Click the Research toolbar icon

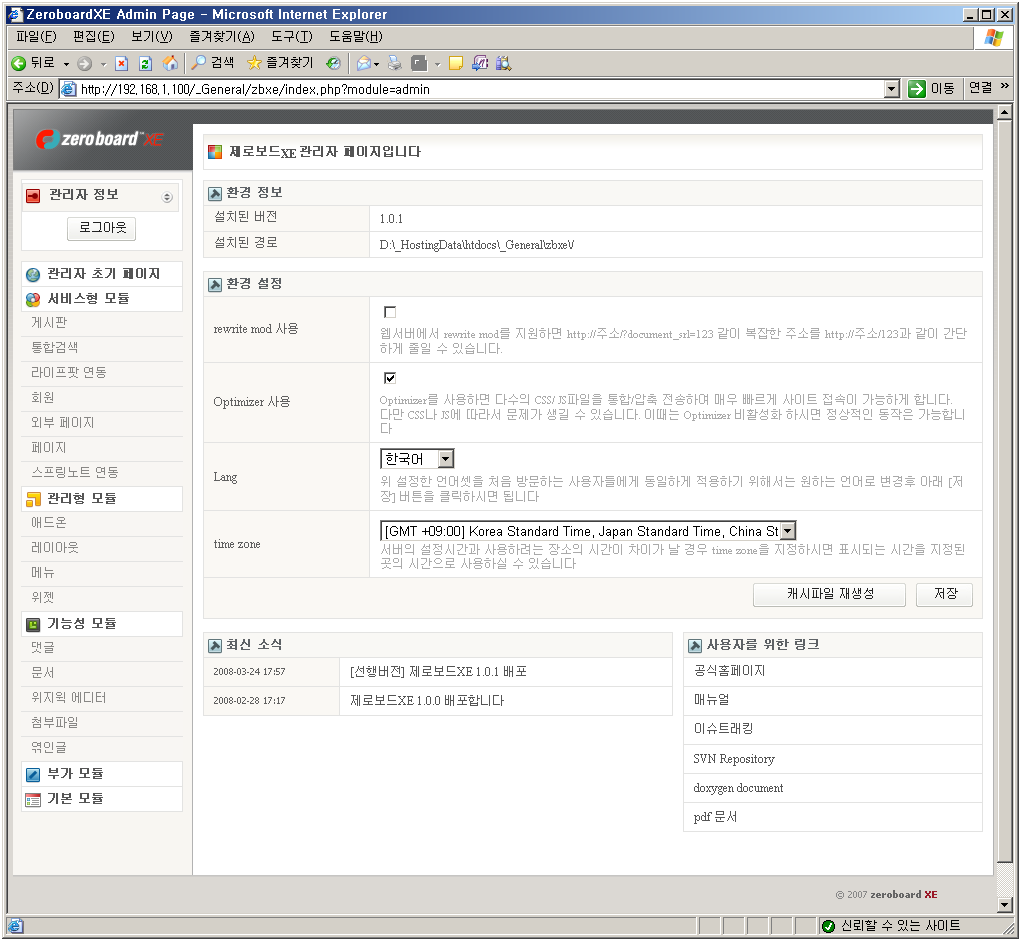[503, 63]
